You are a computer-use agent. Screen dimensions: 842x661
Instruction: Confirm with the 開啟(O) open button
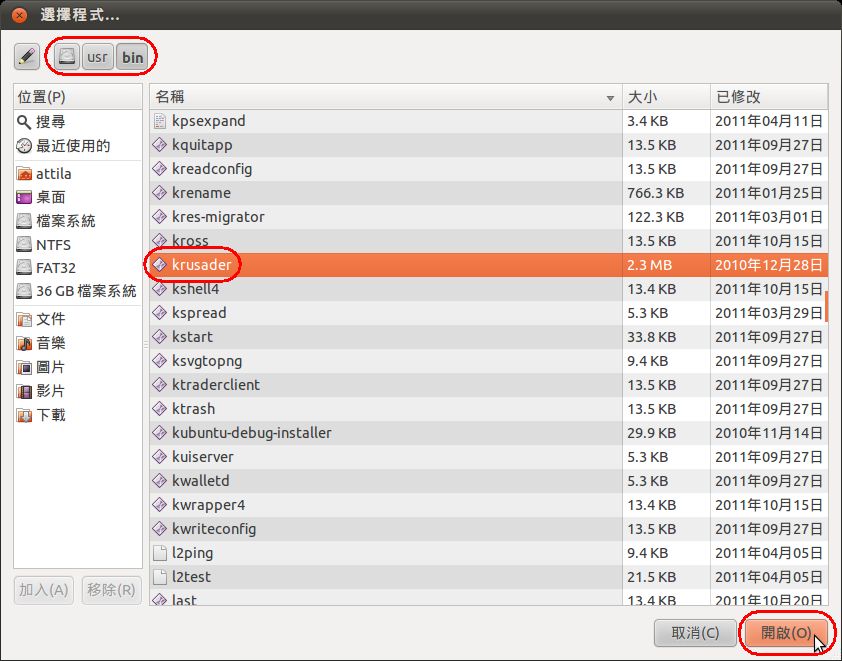pyautogui.click(x=786, y=633)
